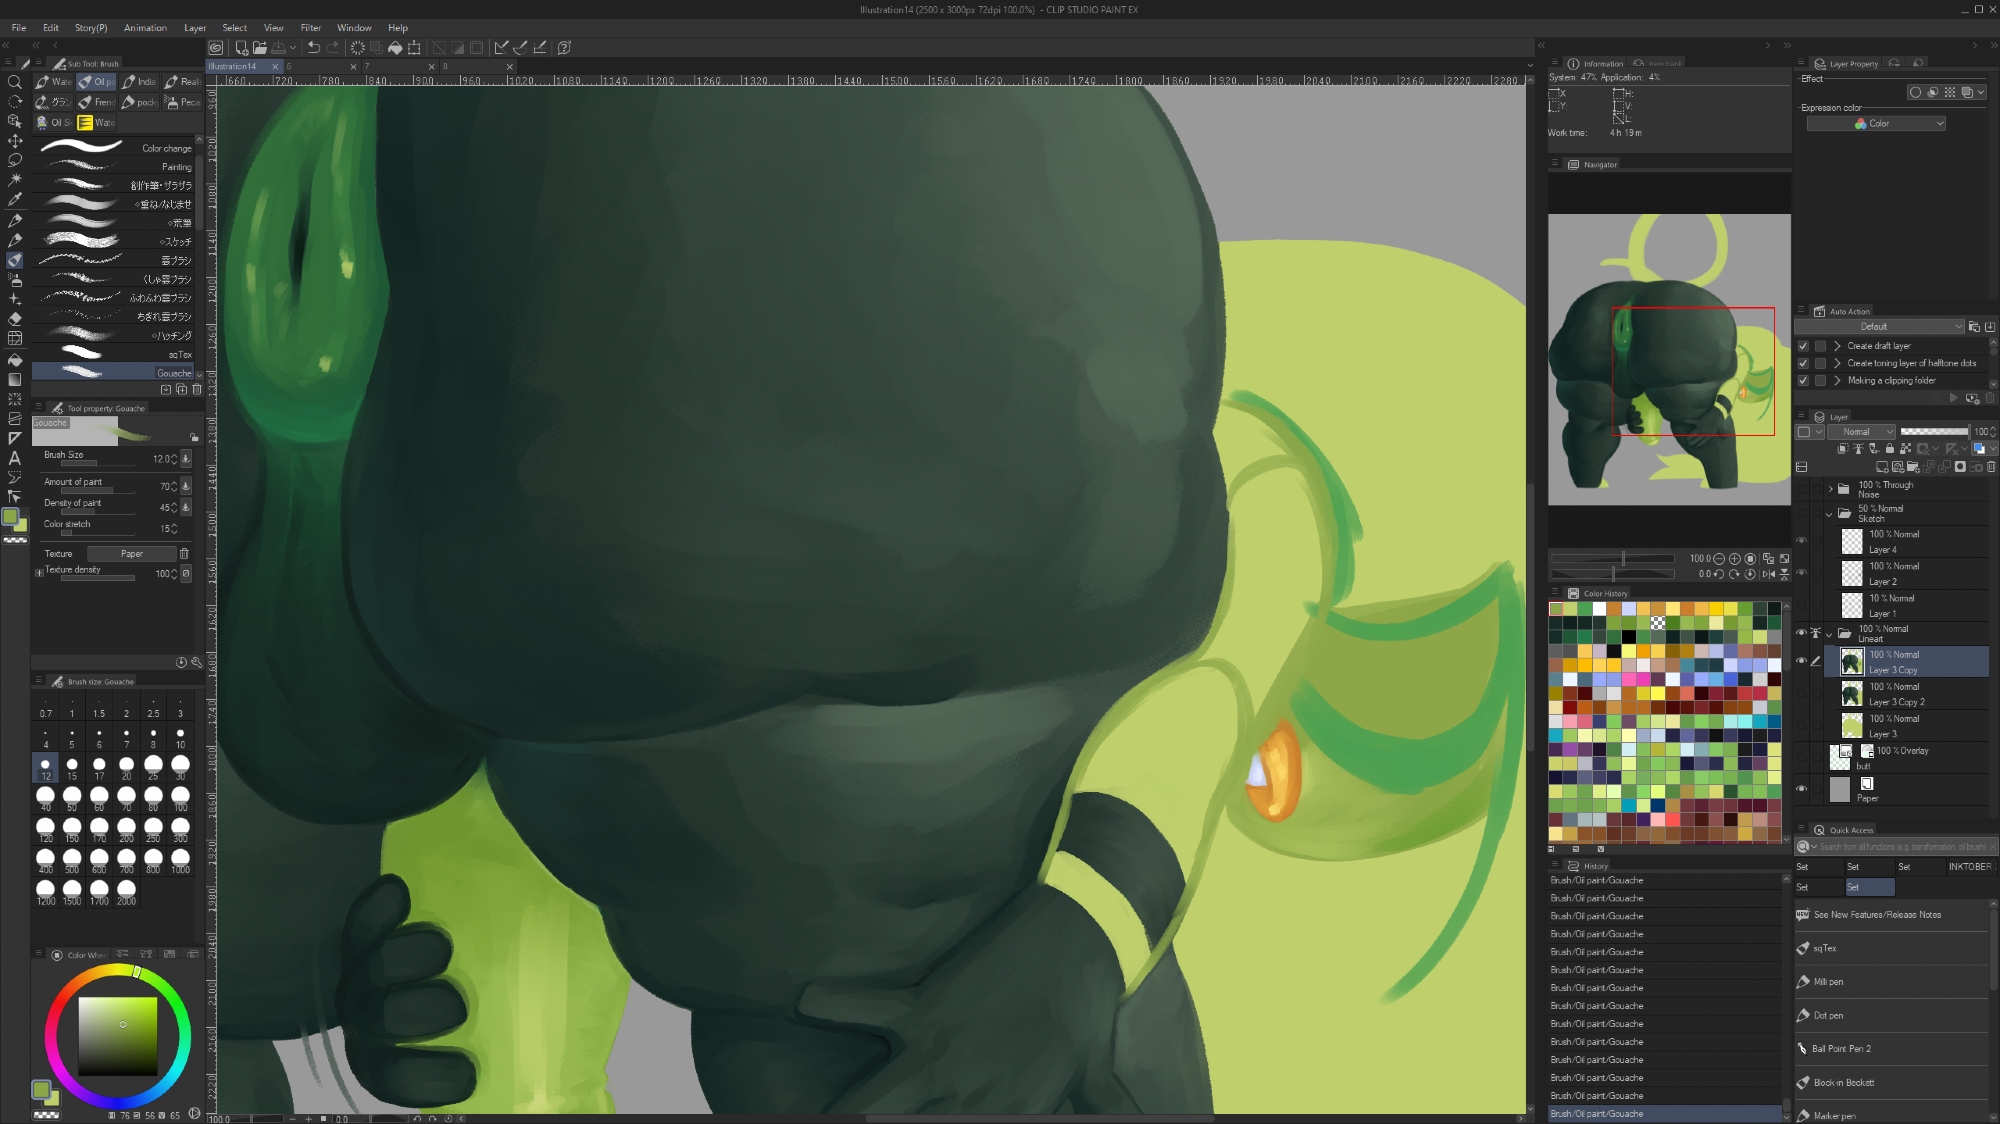Viewport: 2000px width, 1124px height.
Task: Click See New Features/Release Notes
Action: pyautogui.click(x=1877, y=915)
